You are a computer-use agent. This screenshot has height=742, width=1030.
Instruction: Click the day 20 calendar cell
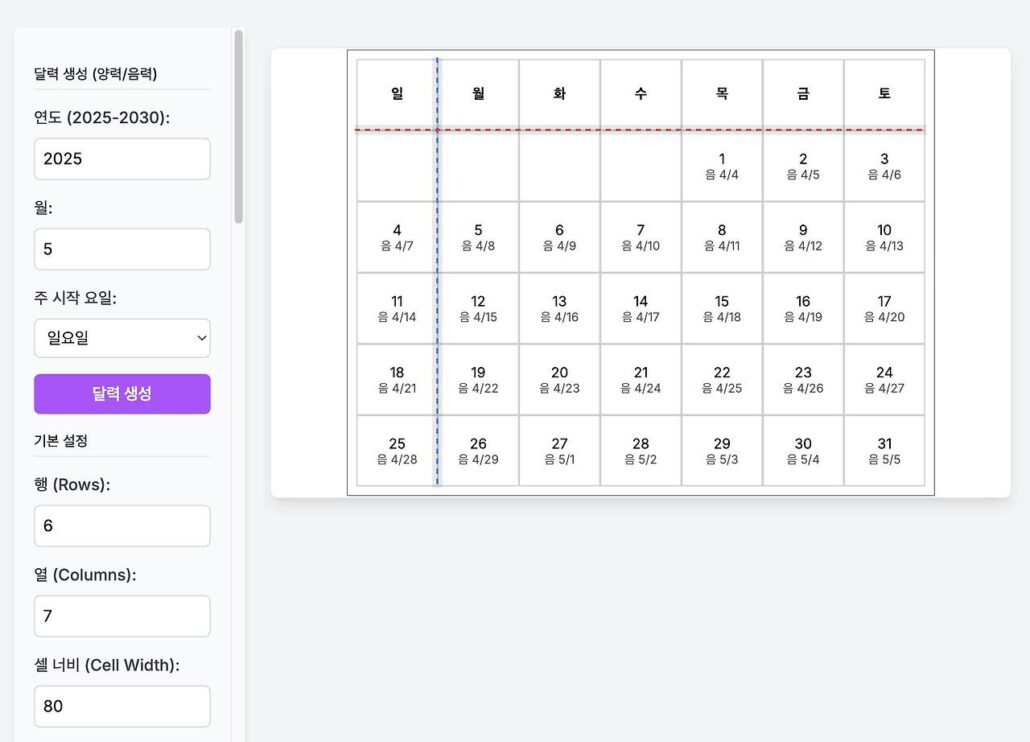click(x=559, y=380)
